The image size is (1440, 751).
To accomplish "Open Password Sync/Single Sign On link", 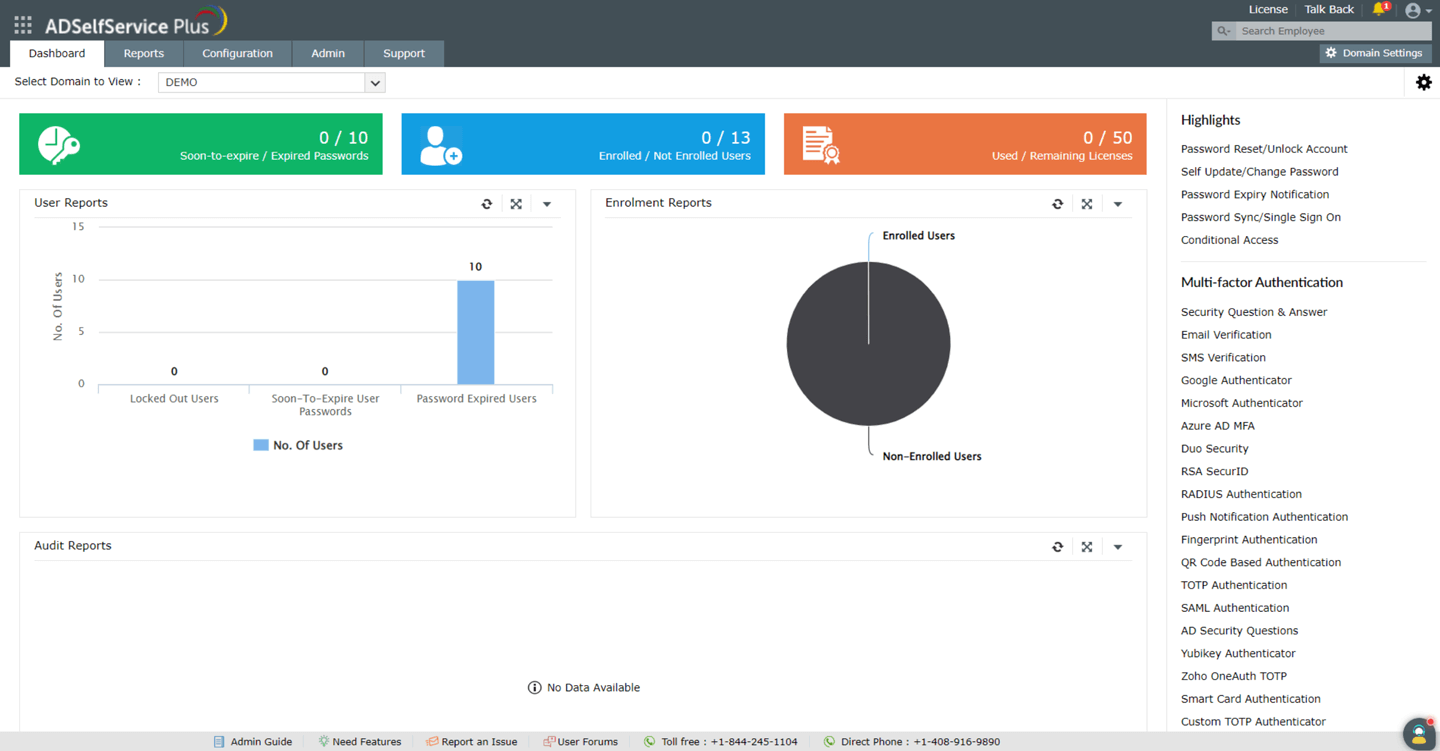I will click(x=1261, y=218).
